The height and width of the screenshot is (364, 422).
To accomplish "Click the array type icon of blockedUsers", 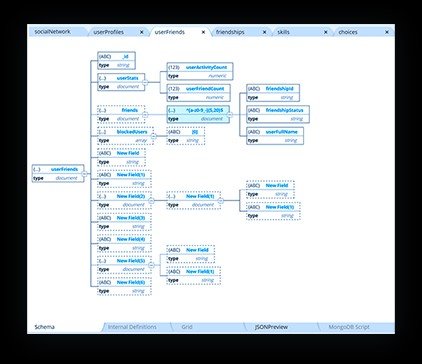I will (103, 132).
